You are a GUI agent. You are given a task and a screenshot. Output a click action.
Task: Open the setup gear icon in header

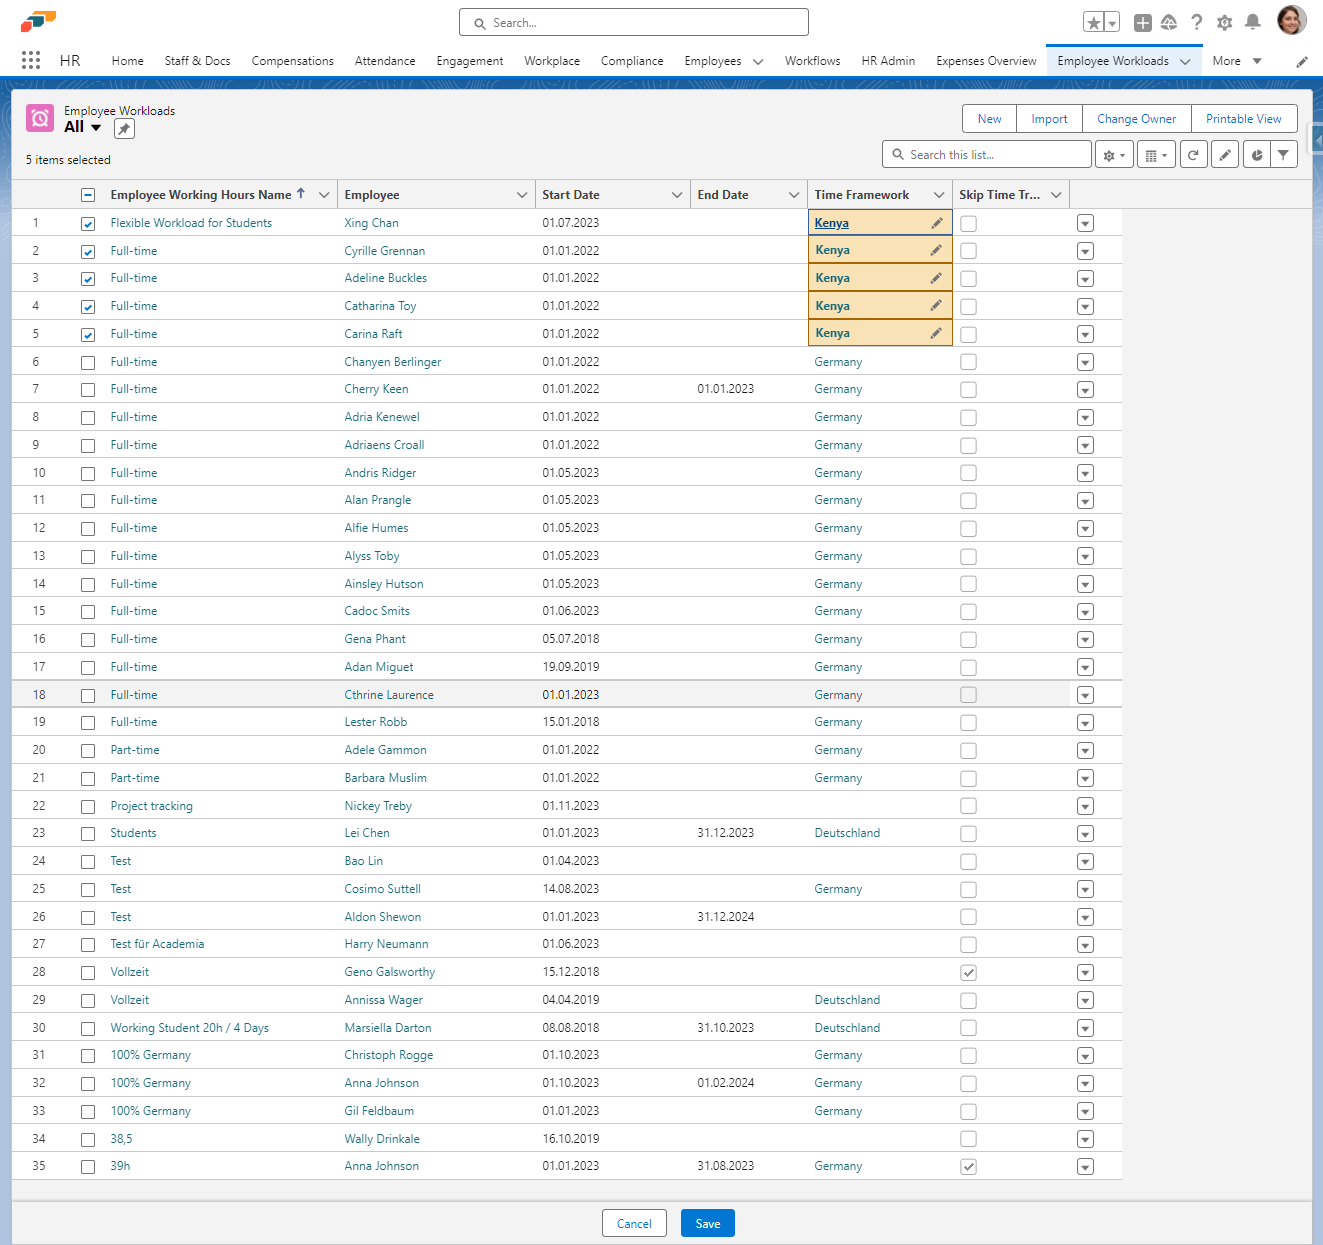pos(1224,22)
